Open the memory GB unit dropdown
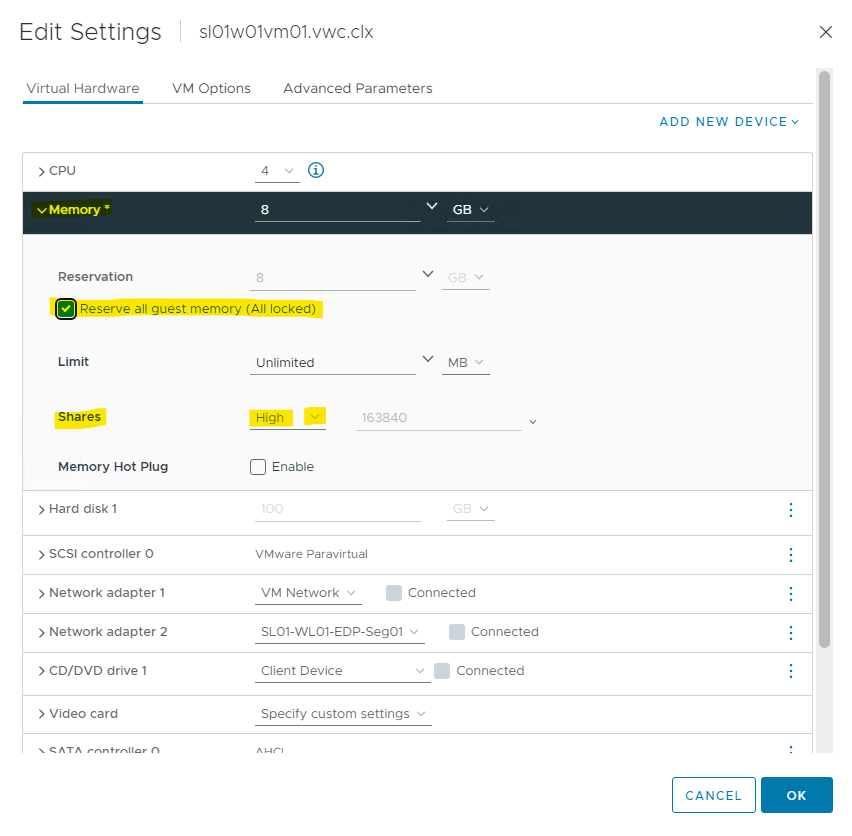The height and width of the screenshot is (836, 852). pos(470,210)
